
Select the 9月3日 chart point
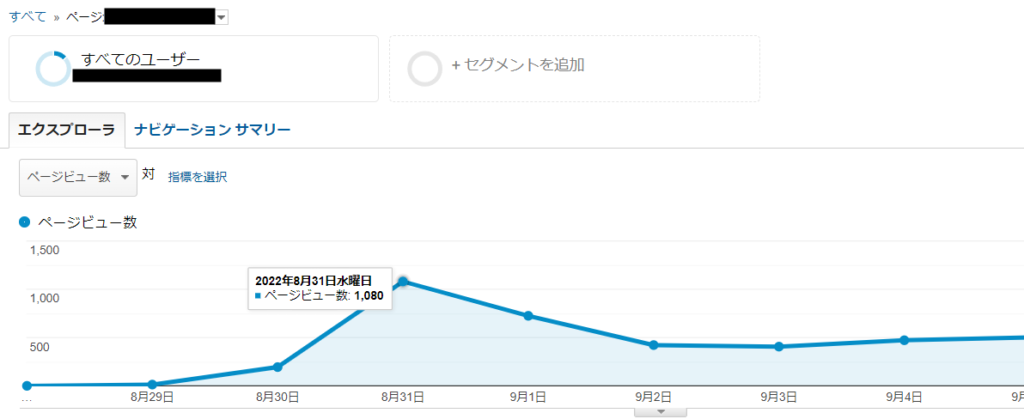(x=778, y=347)
